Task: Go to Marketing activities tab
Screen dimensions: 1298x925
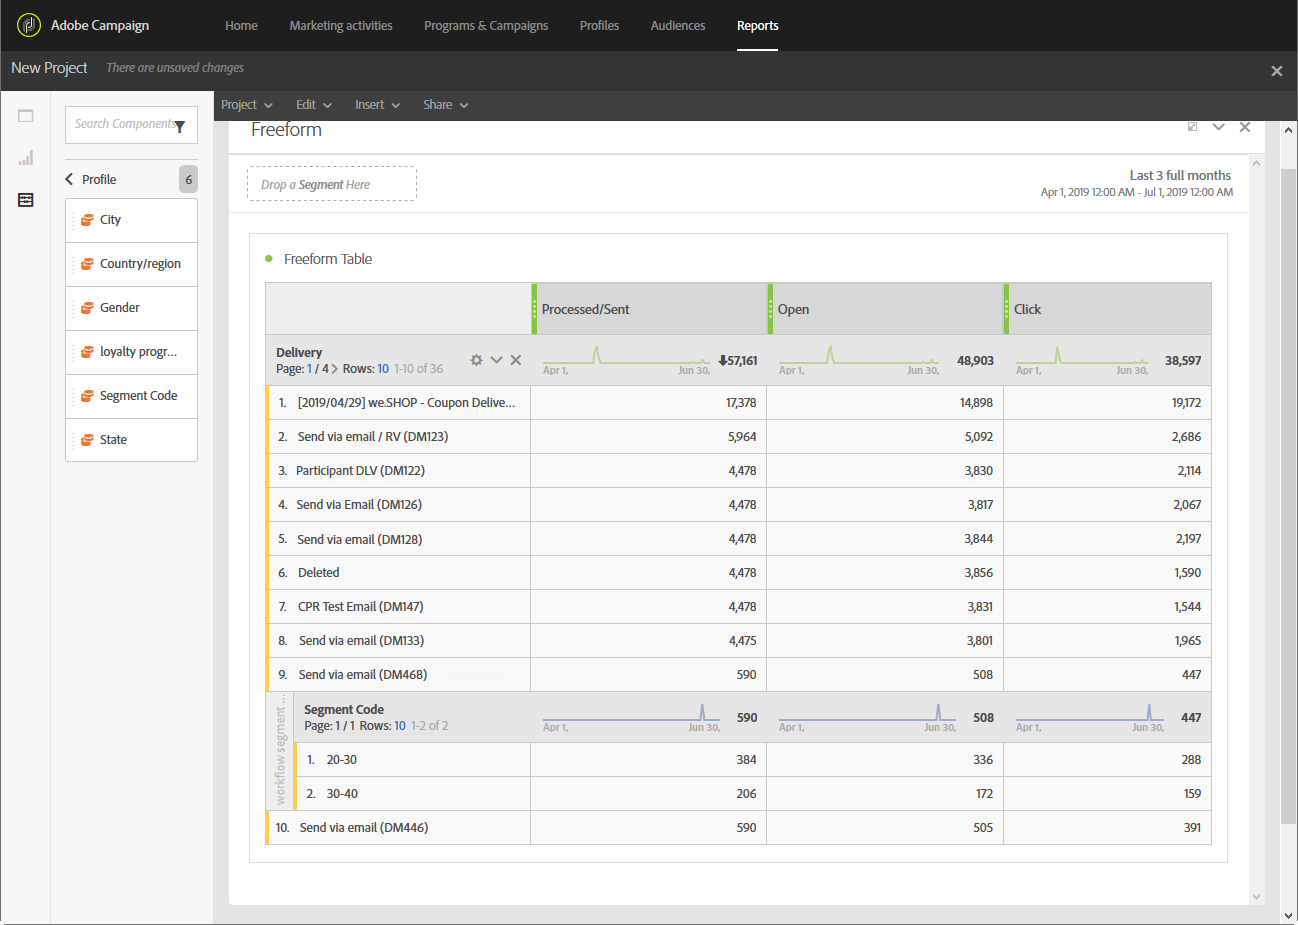Action: pos(341,26)
